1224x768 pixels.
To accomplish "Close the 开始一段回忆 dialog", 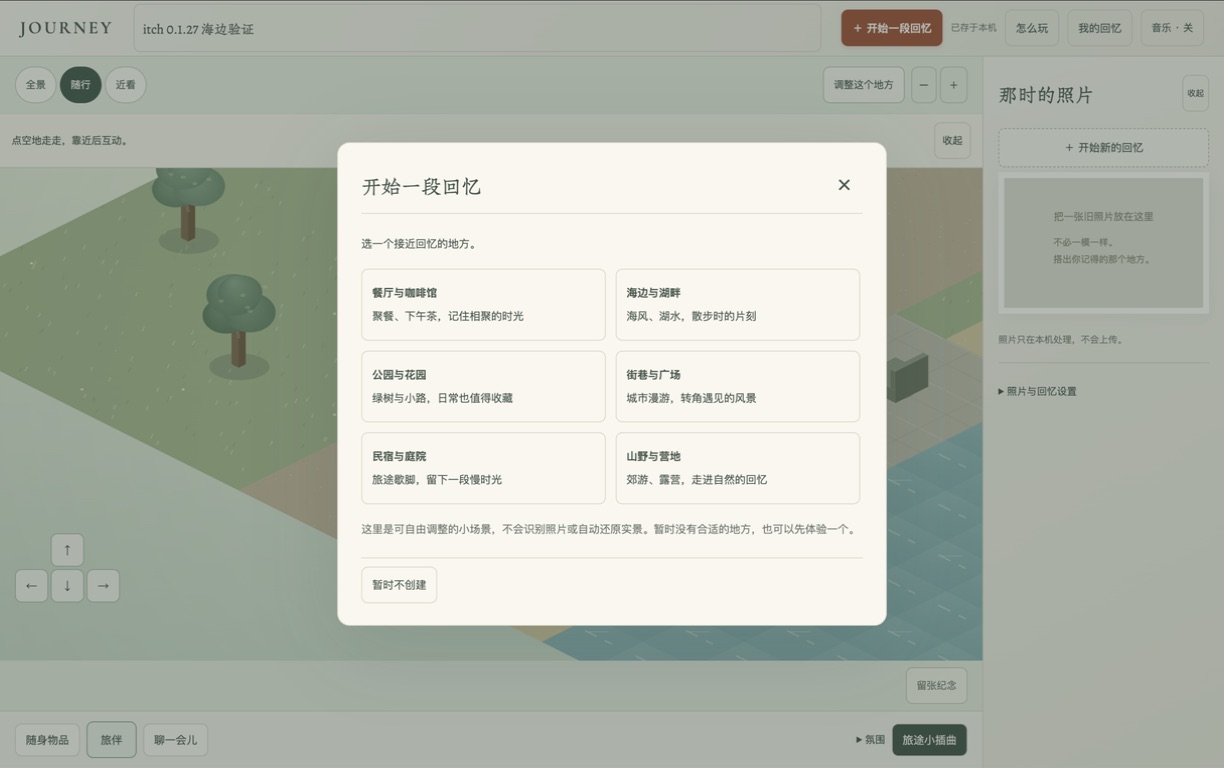I will tap(844, 185).
